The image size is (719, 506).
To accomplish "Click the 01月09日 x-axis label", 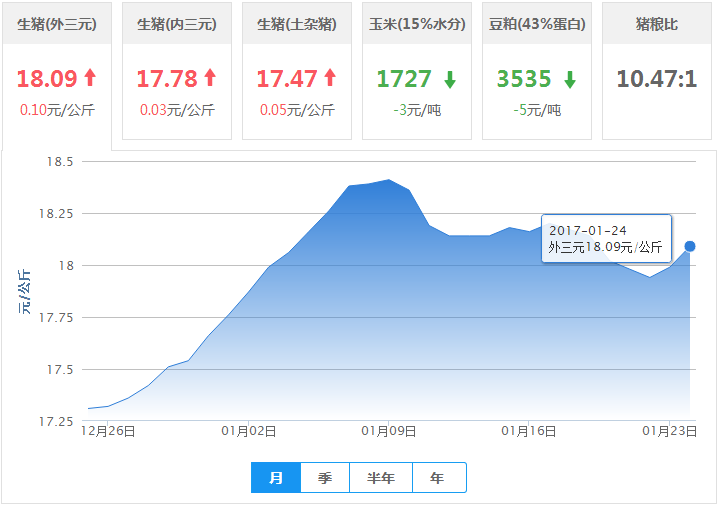I will [389, 431].
